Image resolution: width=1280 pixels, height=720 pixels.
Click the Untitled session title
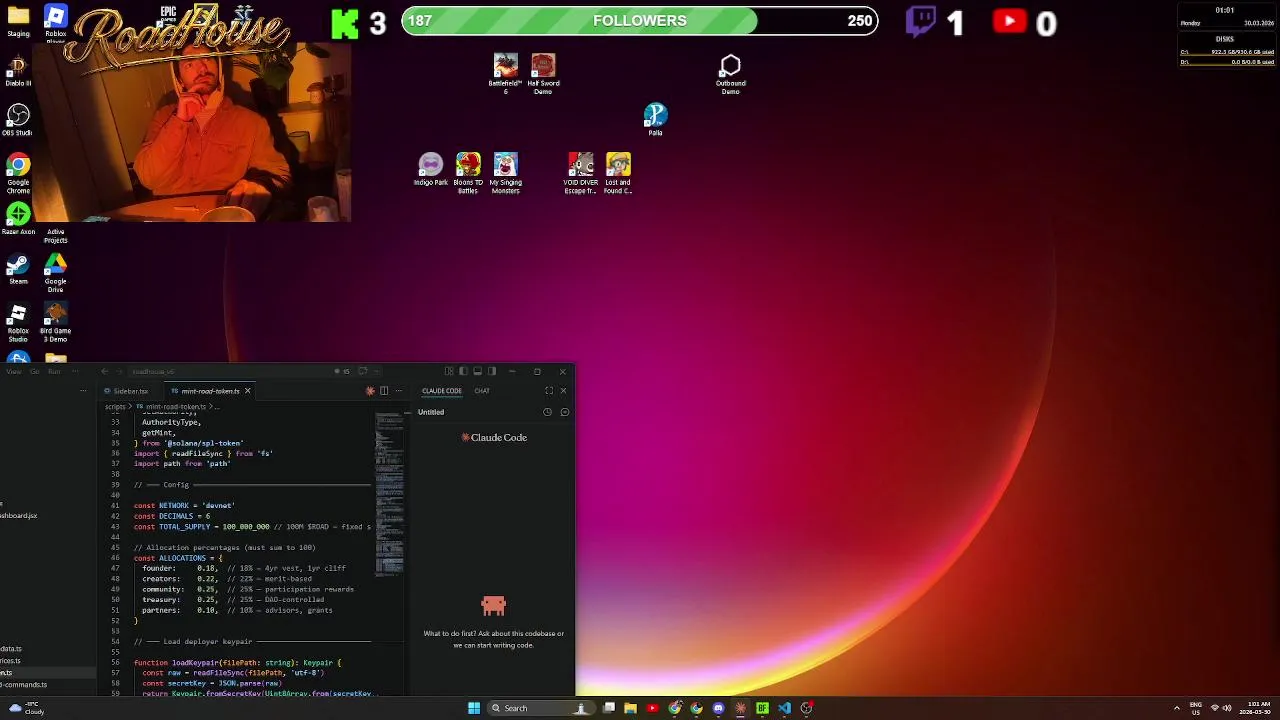pos(431,412)
